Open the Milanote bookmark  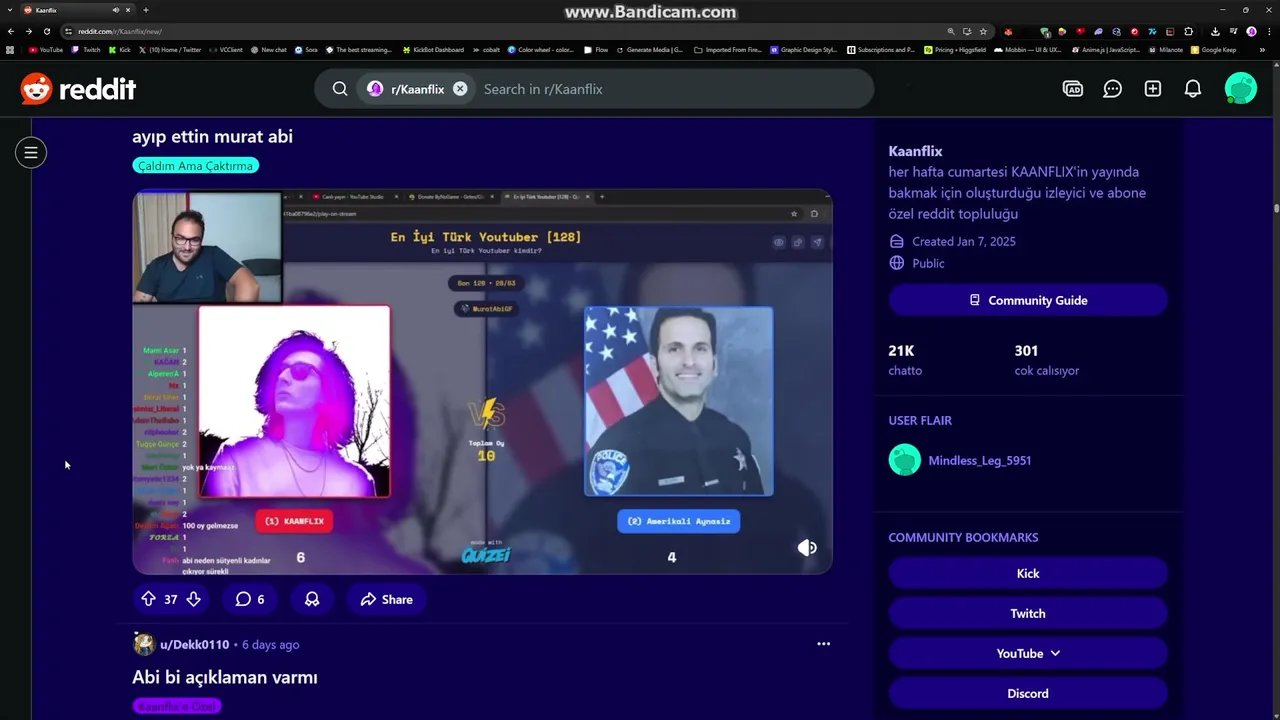pyautogui.click(x=1165, y=49)
